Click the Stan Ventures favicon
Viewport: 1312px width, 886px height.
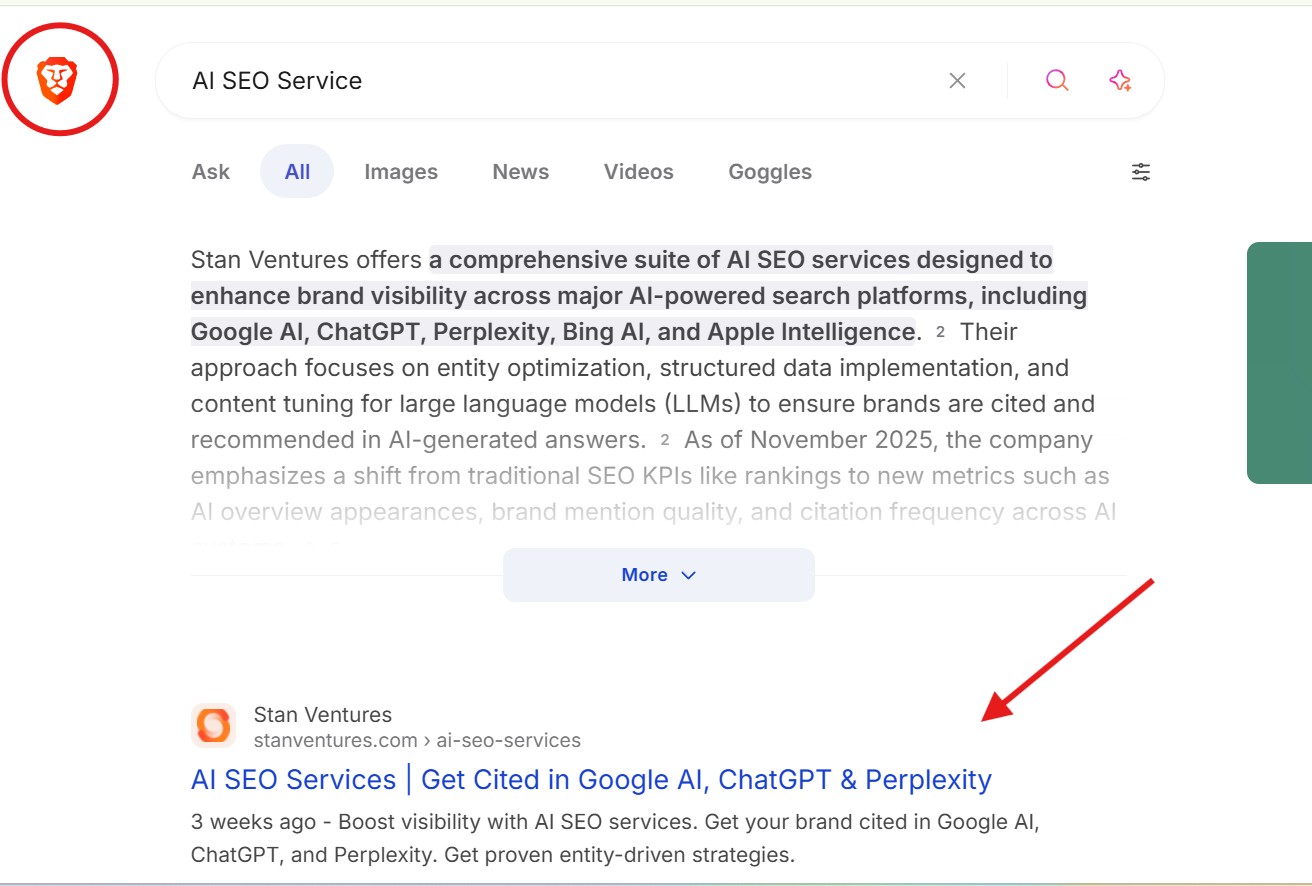coord(213,725)
